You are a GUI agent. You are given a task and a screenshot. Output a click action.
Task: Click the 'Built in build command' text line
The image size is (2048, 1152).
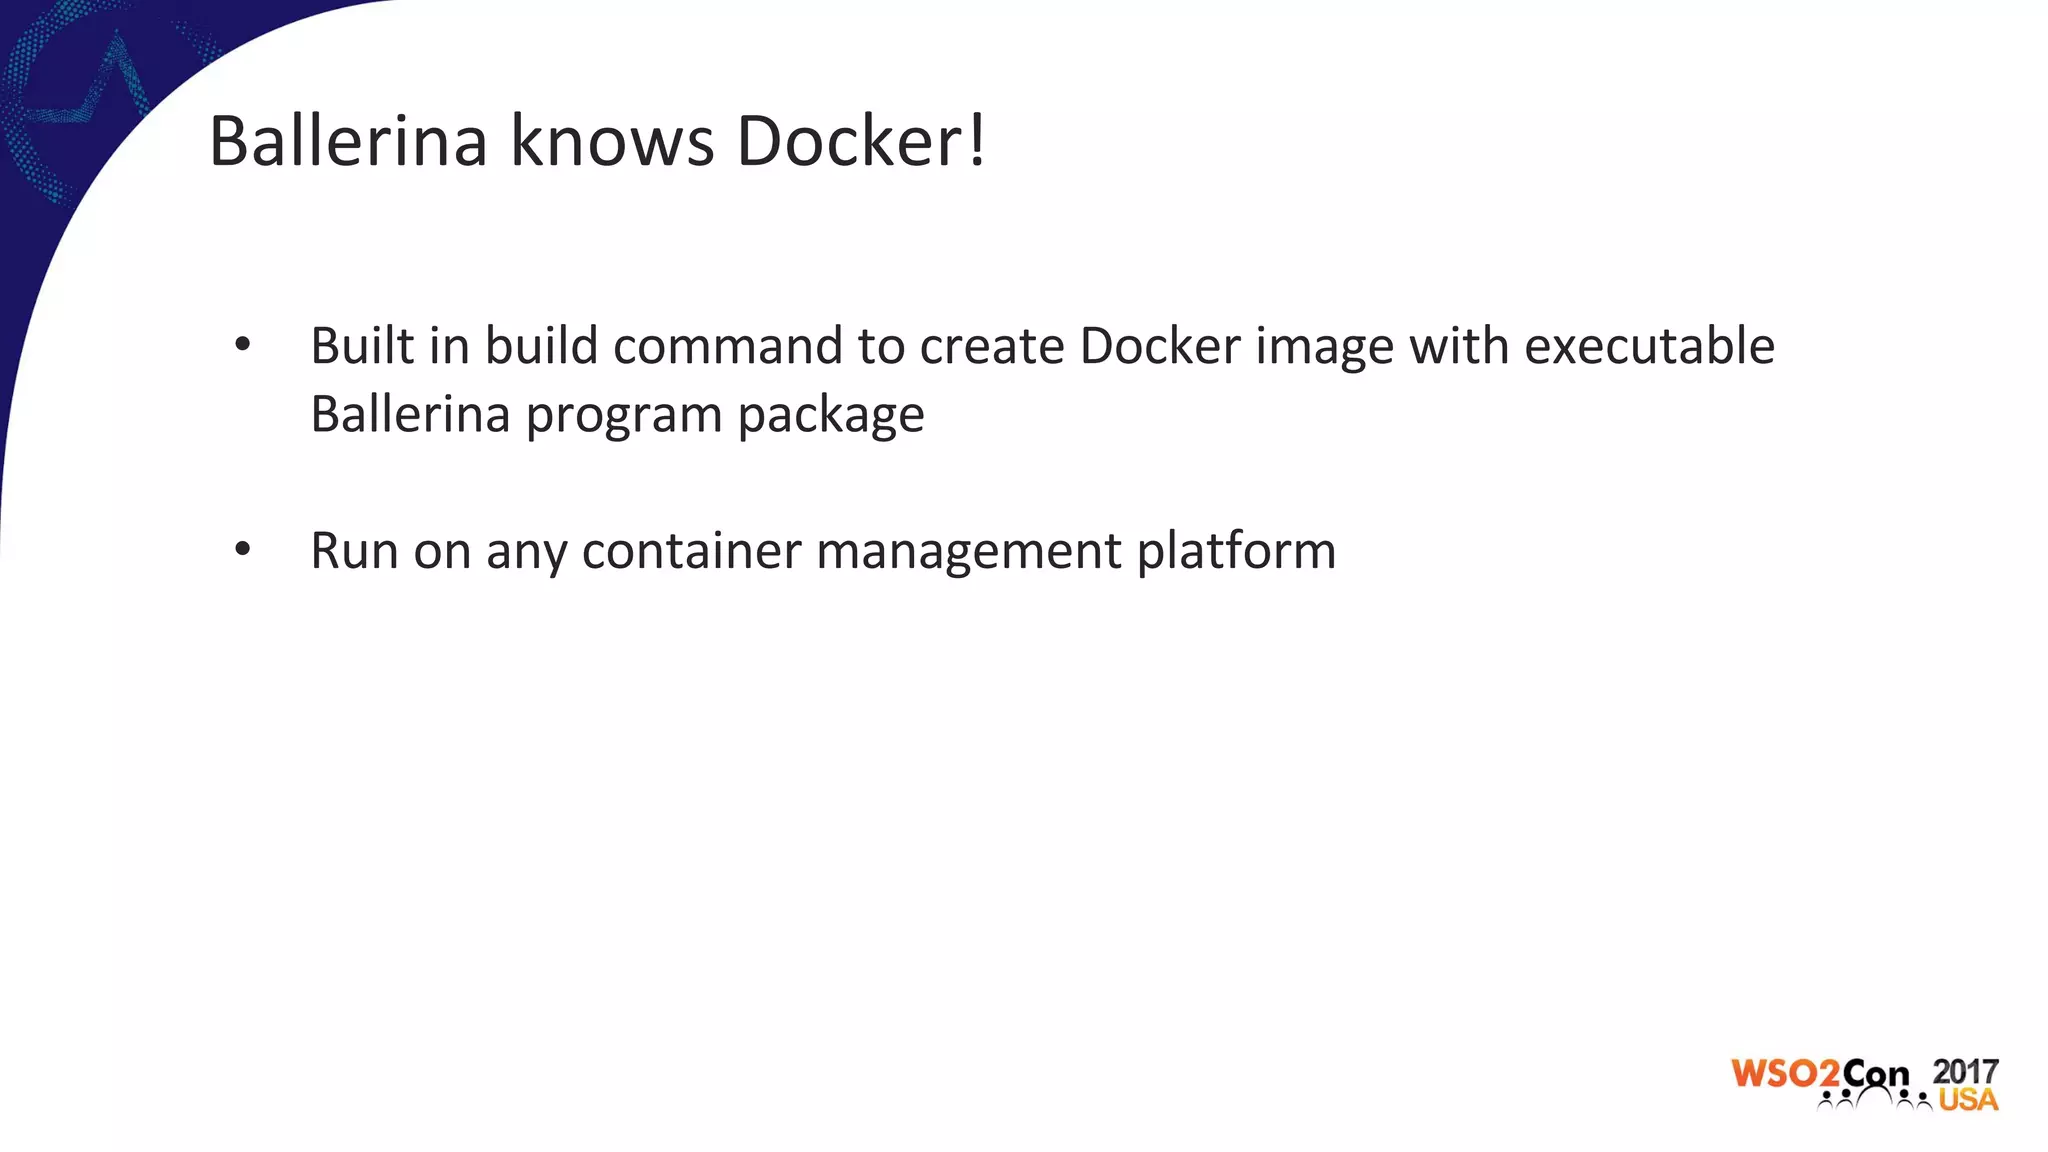pyautogui.click(x=1042, y=346)
